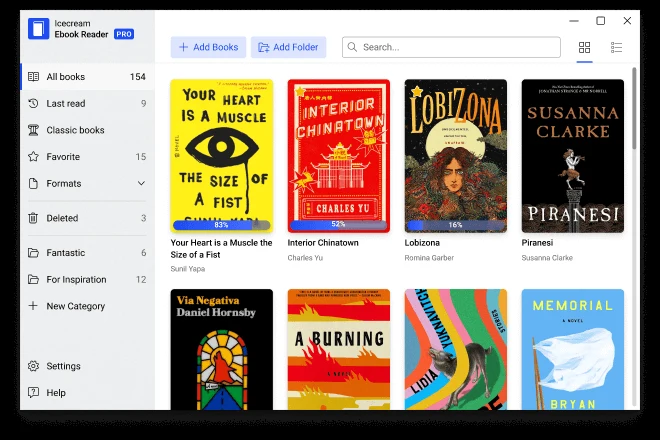Image resolution: width=660 pixels, height=440 pixels.
Task: Open the Lidia Yuknavitch stories cover
Action: click(455, 349)
